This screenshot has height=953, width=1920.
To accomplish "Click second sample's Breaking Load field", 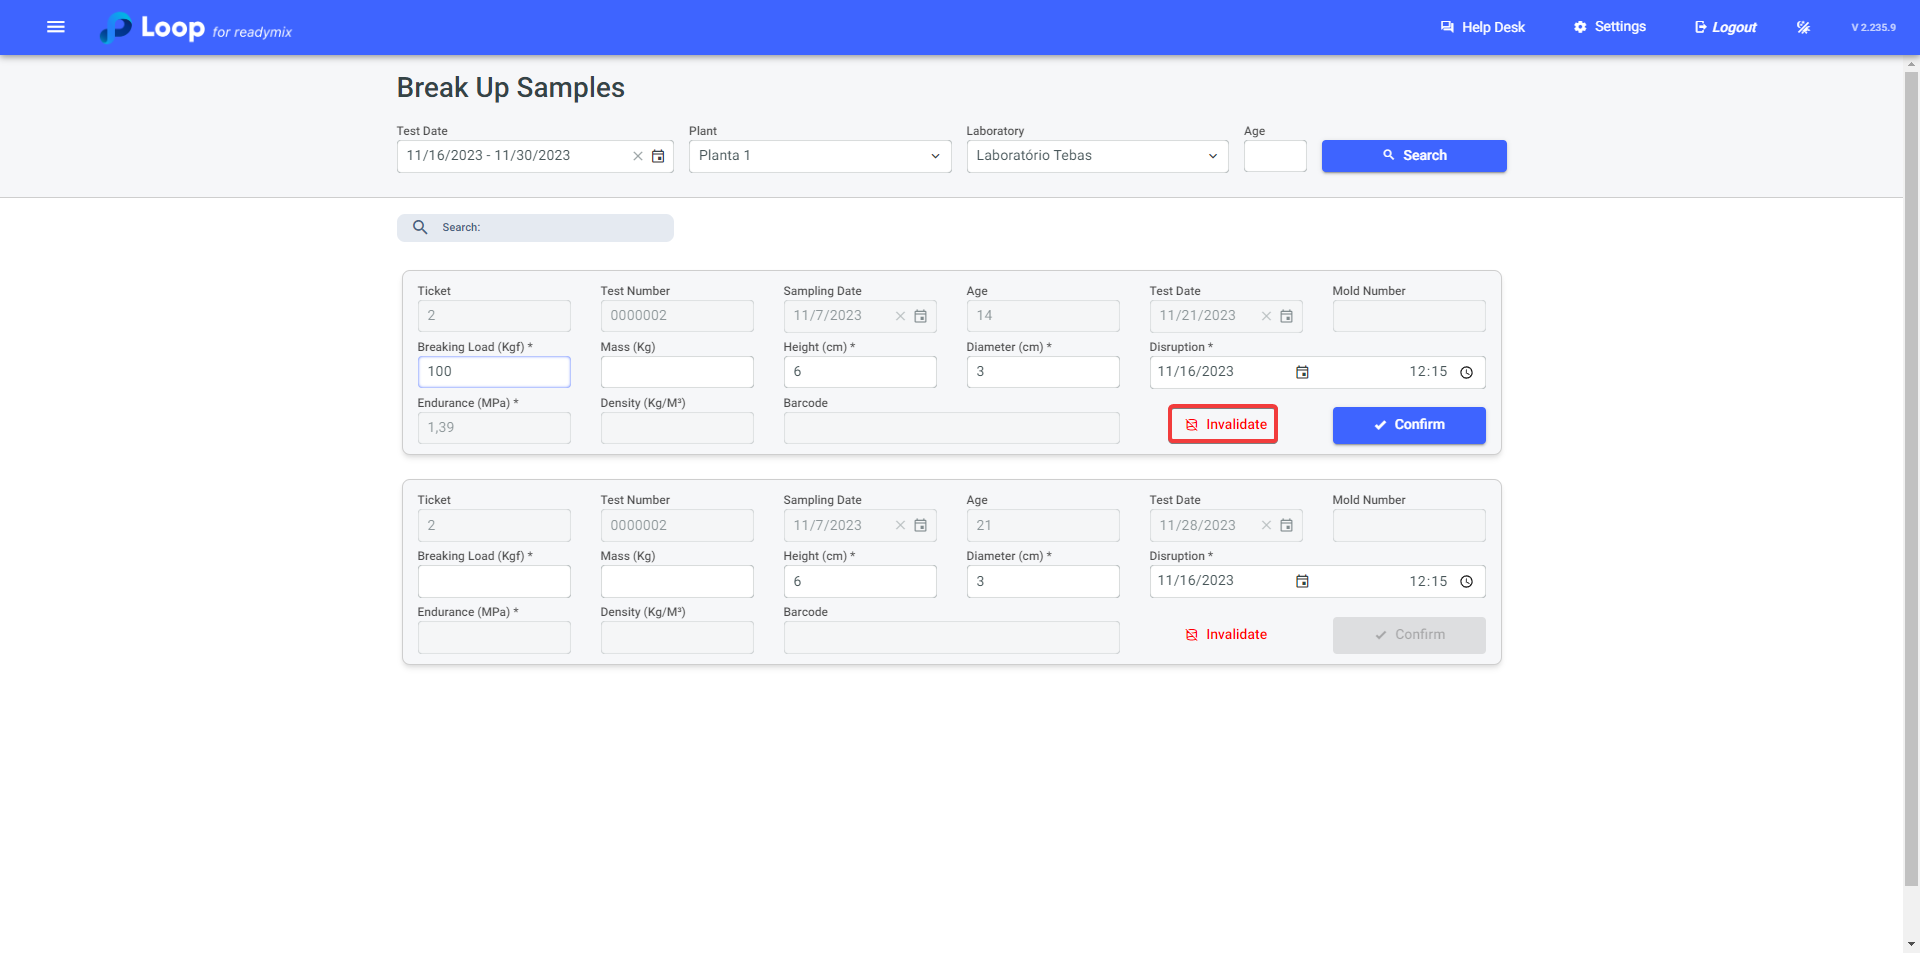I will click(x=494, y=581).
